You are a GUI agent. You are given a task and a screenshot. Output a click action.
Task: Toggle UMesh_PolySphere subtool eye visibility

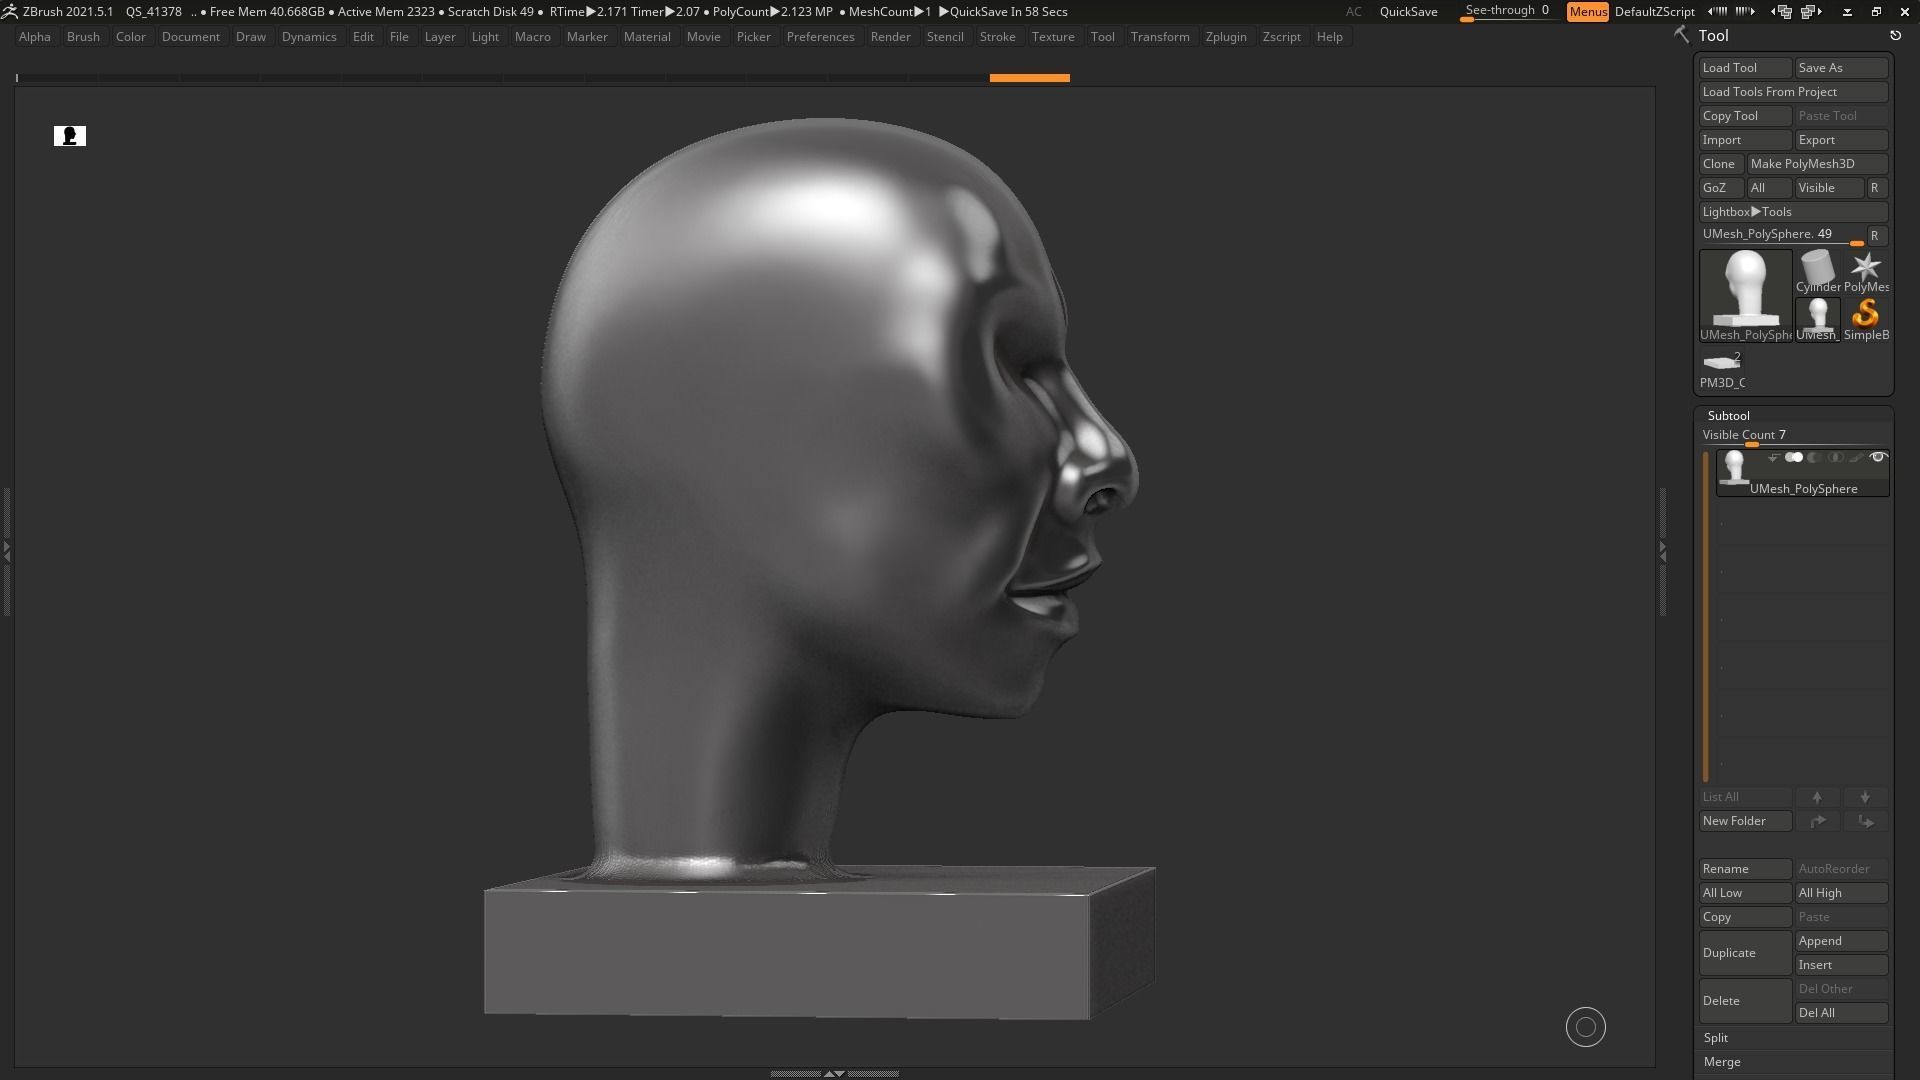(x=1878, y=458)
